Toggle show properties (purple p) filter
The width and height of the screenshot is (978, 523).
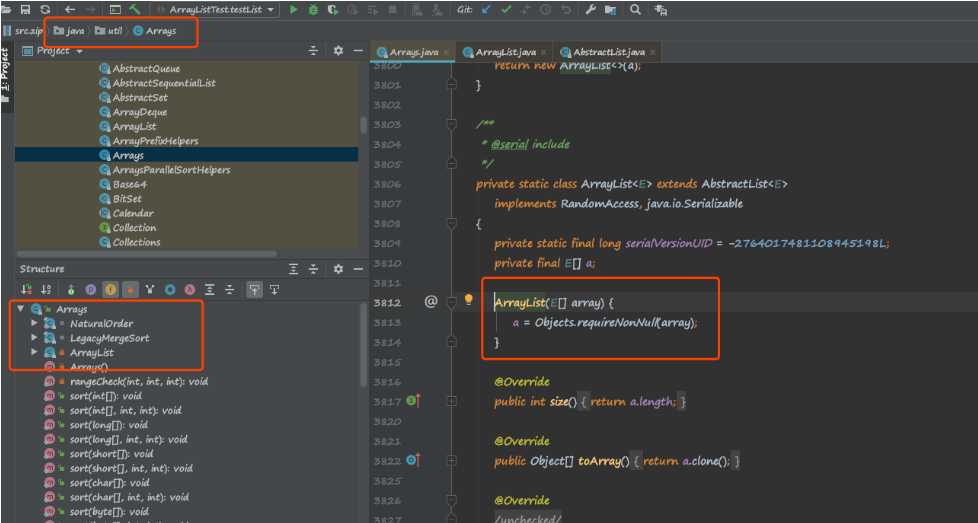click(90, 289)
